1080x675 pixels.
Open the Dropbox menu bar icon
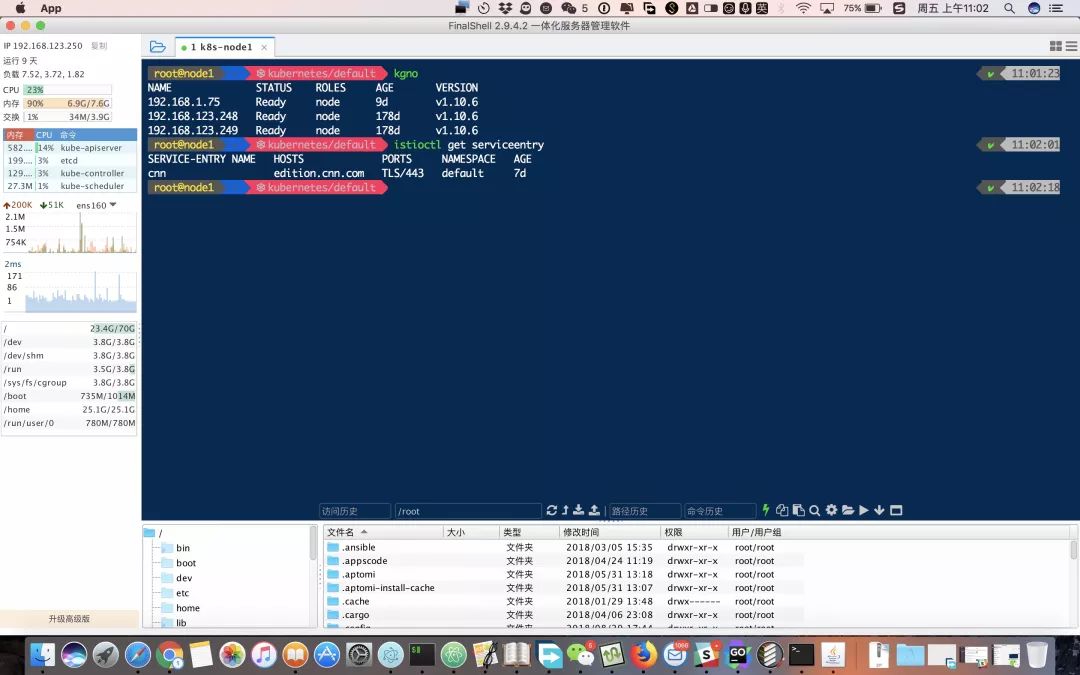point(506,8)
